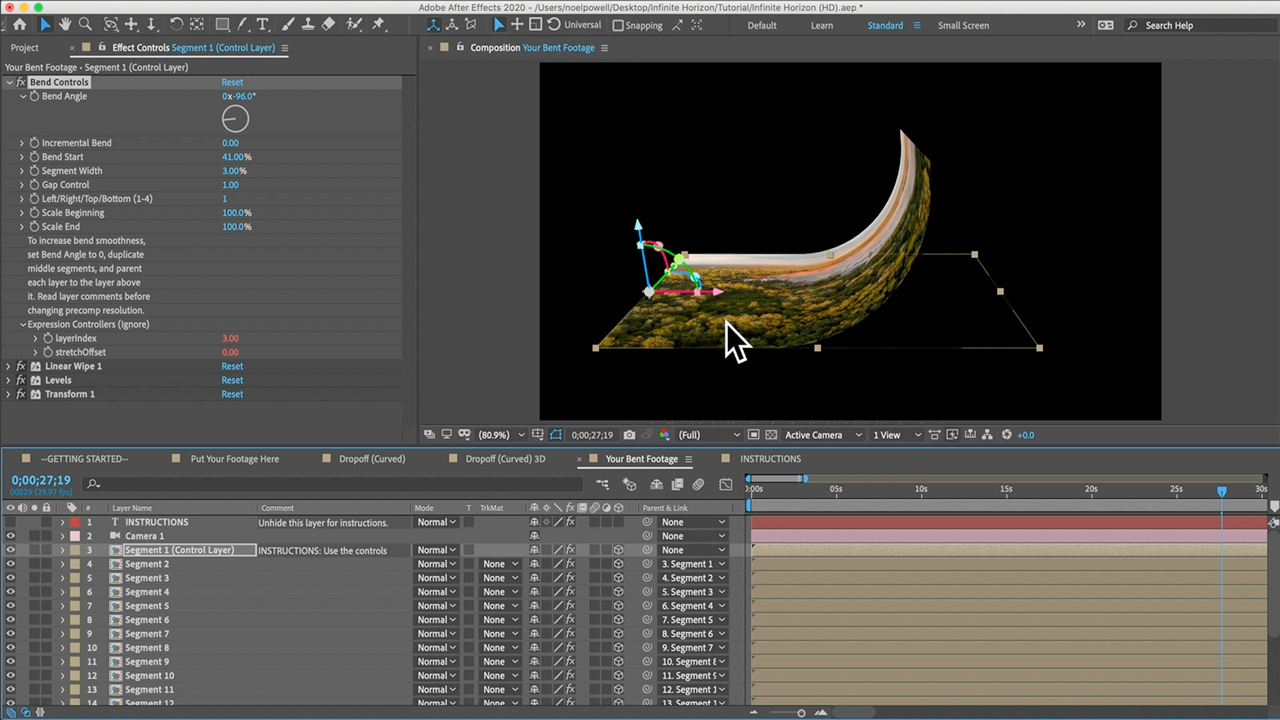Select the Eraser tool

click(328, 25)
